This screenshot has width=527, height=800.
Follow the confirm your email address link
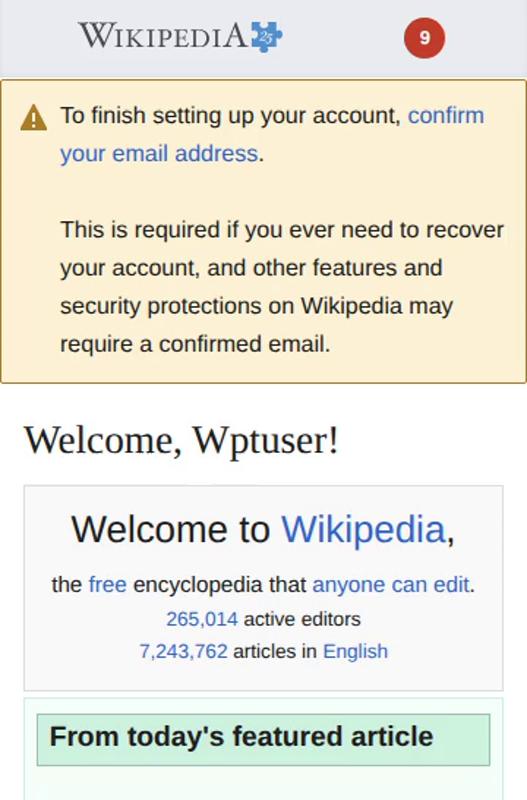click(272, 134)
